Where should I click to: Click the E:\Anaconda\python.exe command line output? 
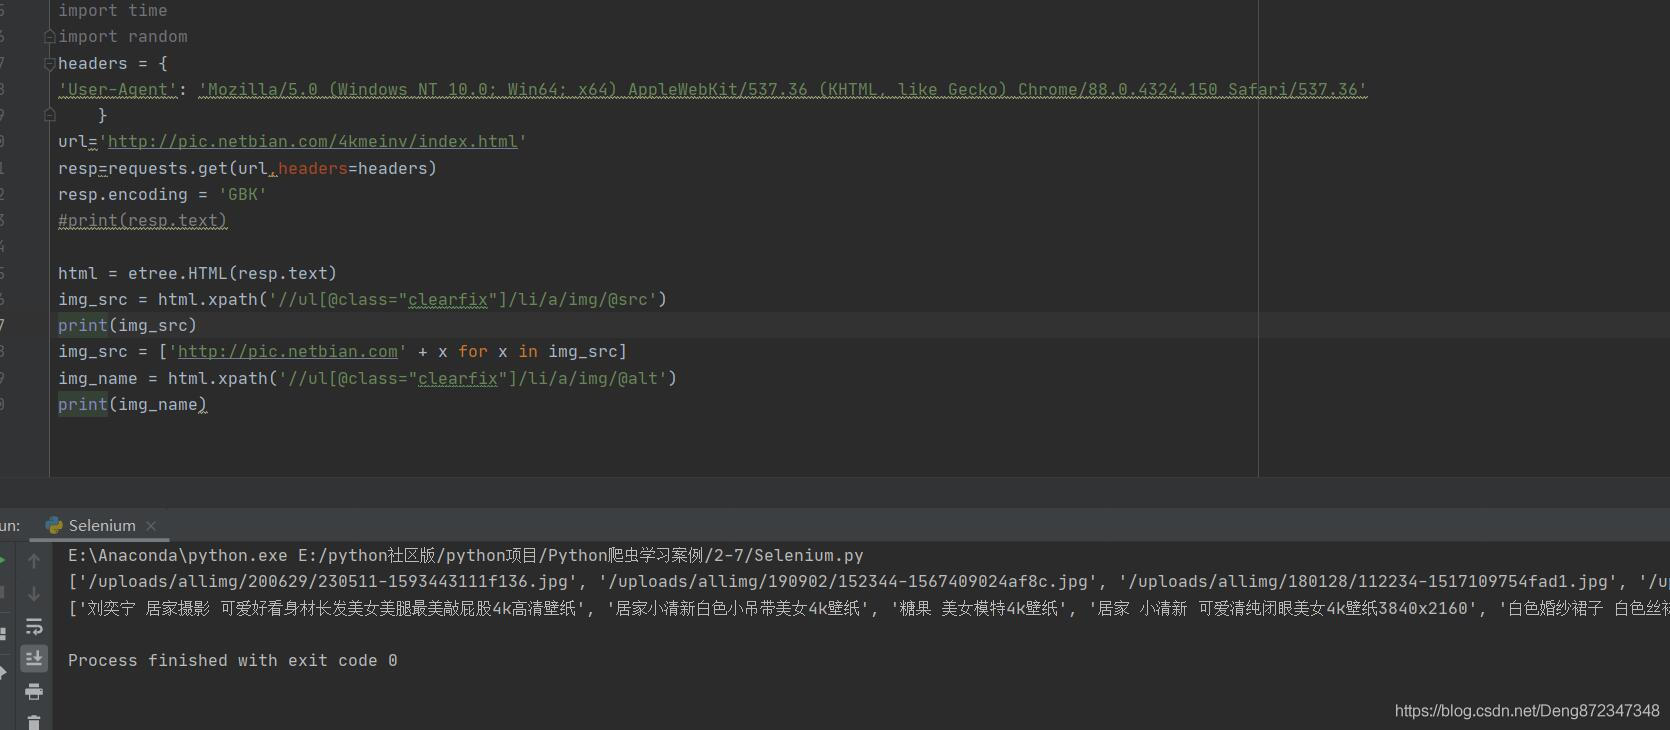[x=466, y=555]
